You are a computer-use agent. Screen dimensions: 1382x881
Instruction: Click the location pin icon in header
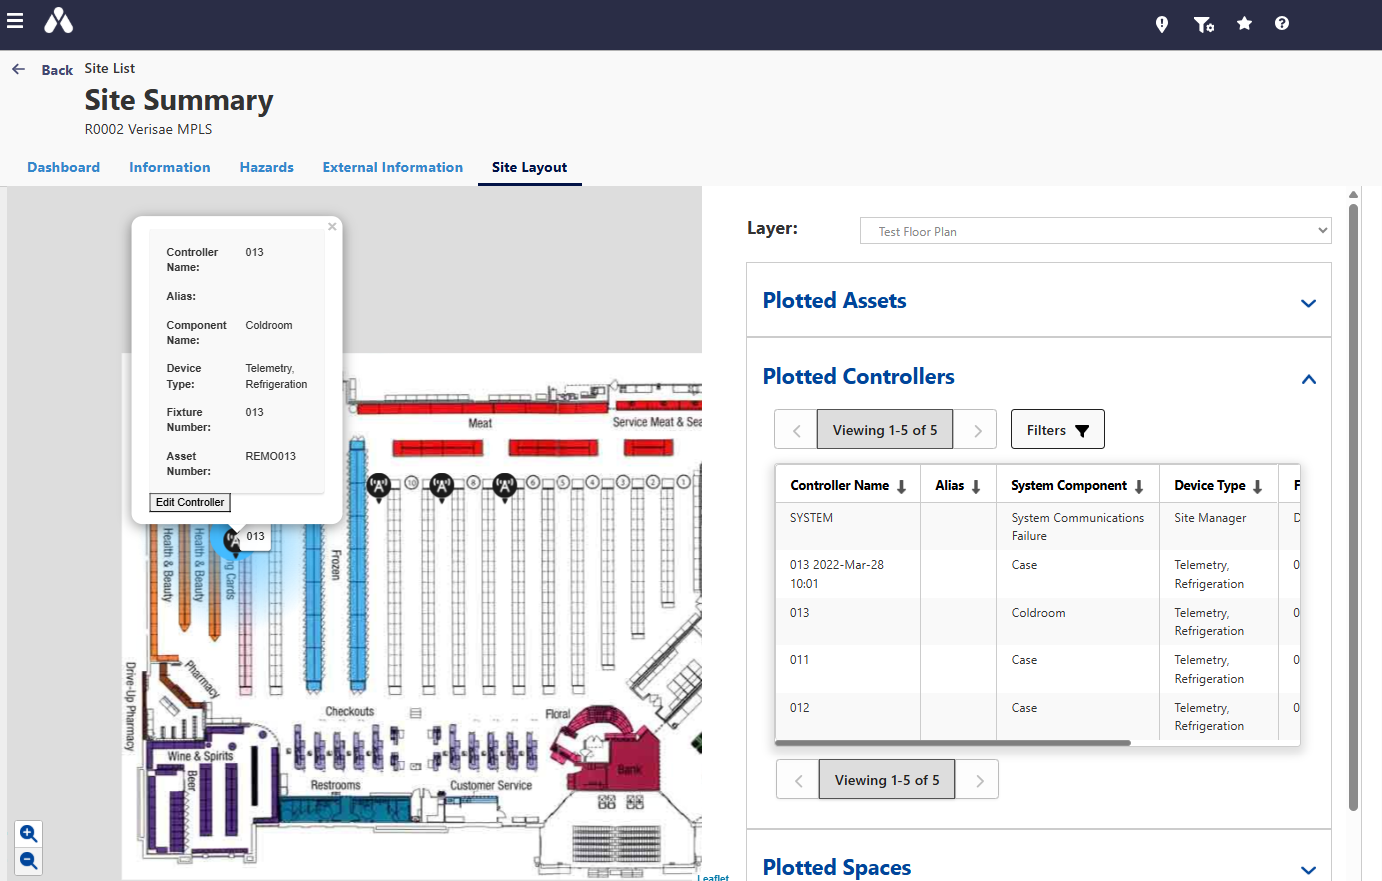1162,24
